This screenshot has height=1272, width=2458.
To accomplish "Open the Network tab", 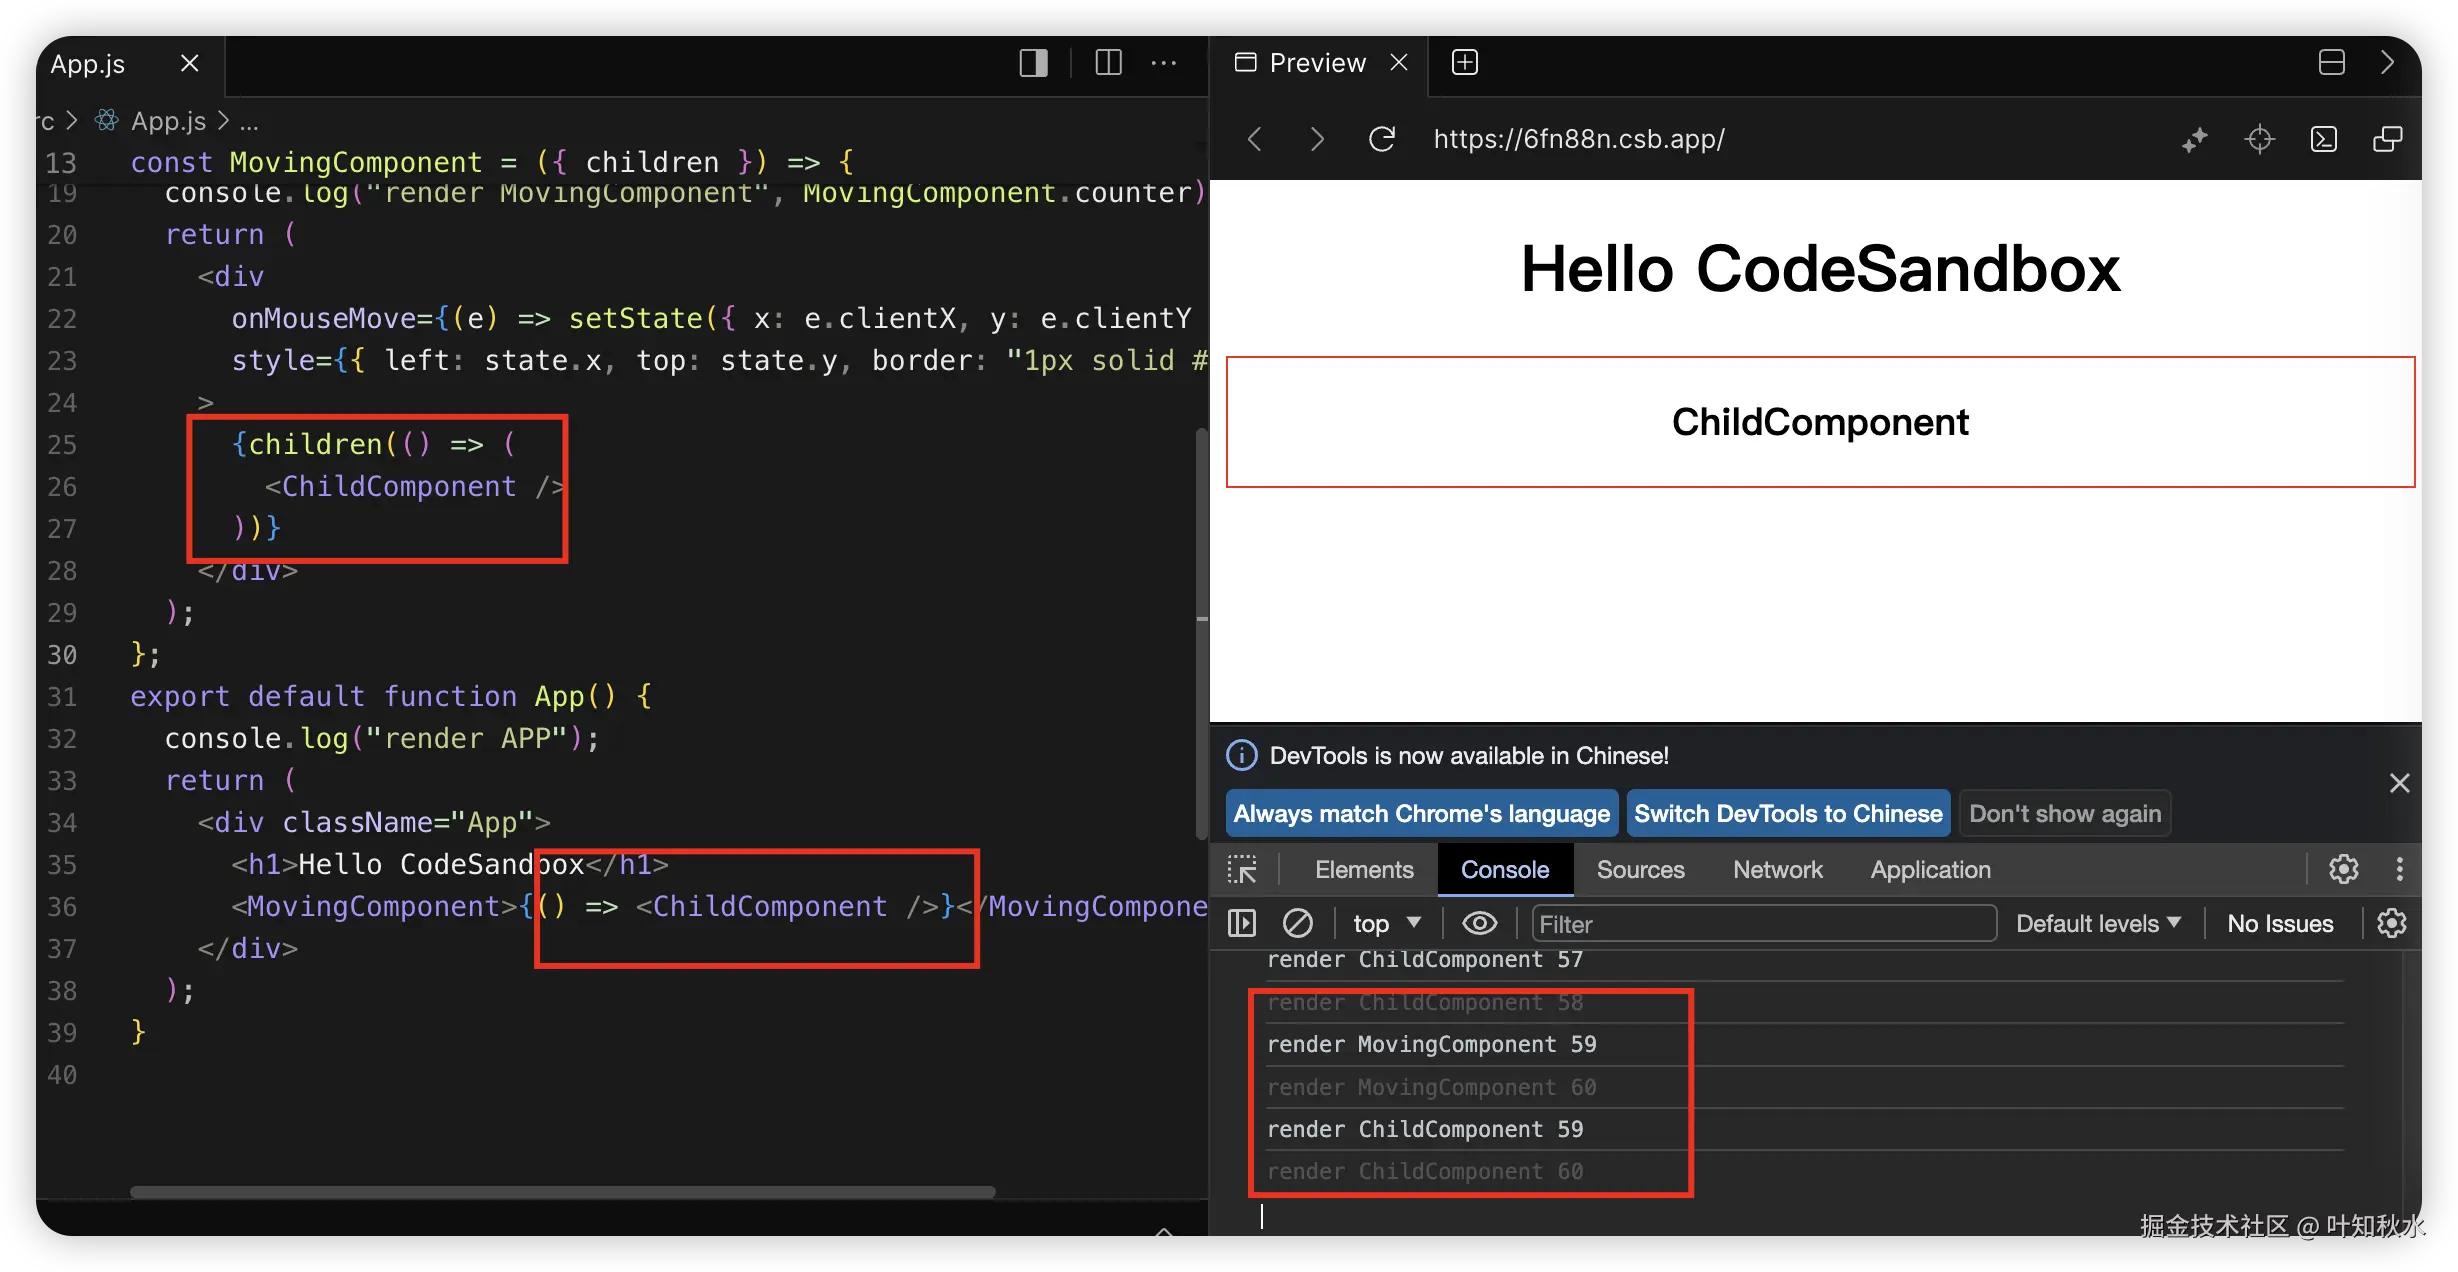I will click(1777, 869).
